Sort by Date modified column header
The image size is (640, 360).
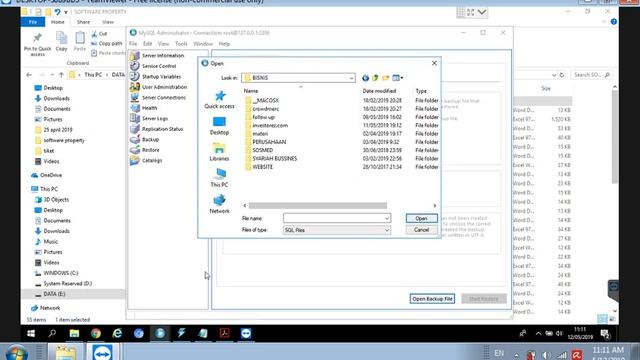click(x=379, y=91)
